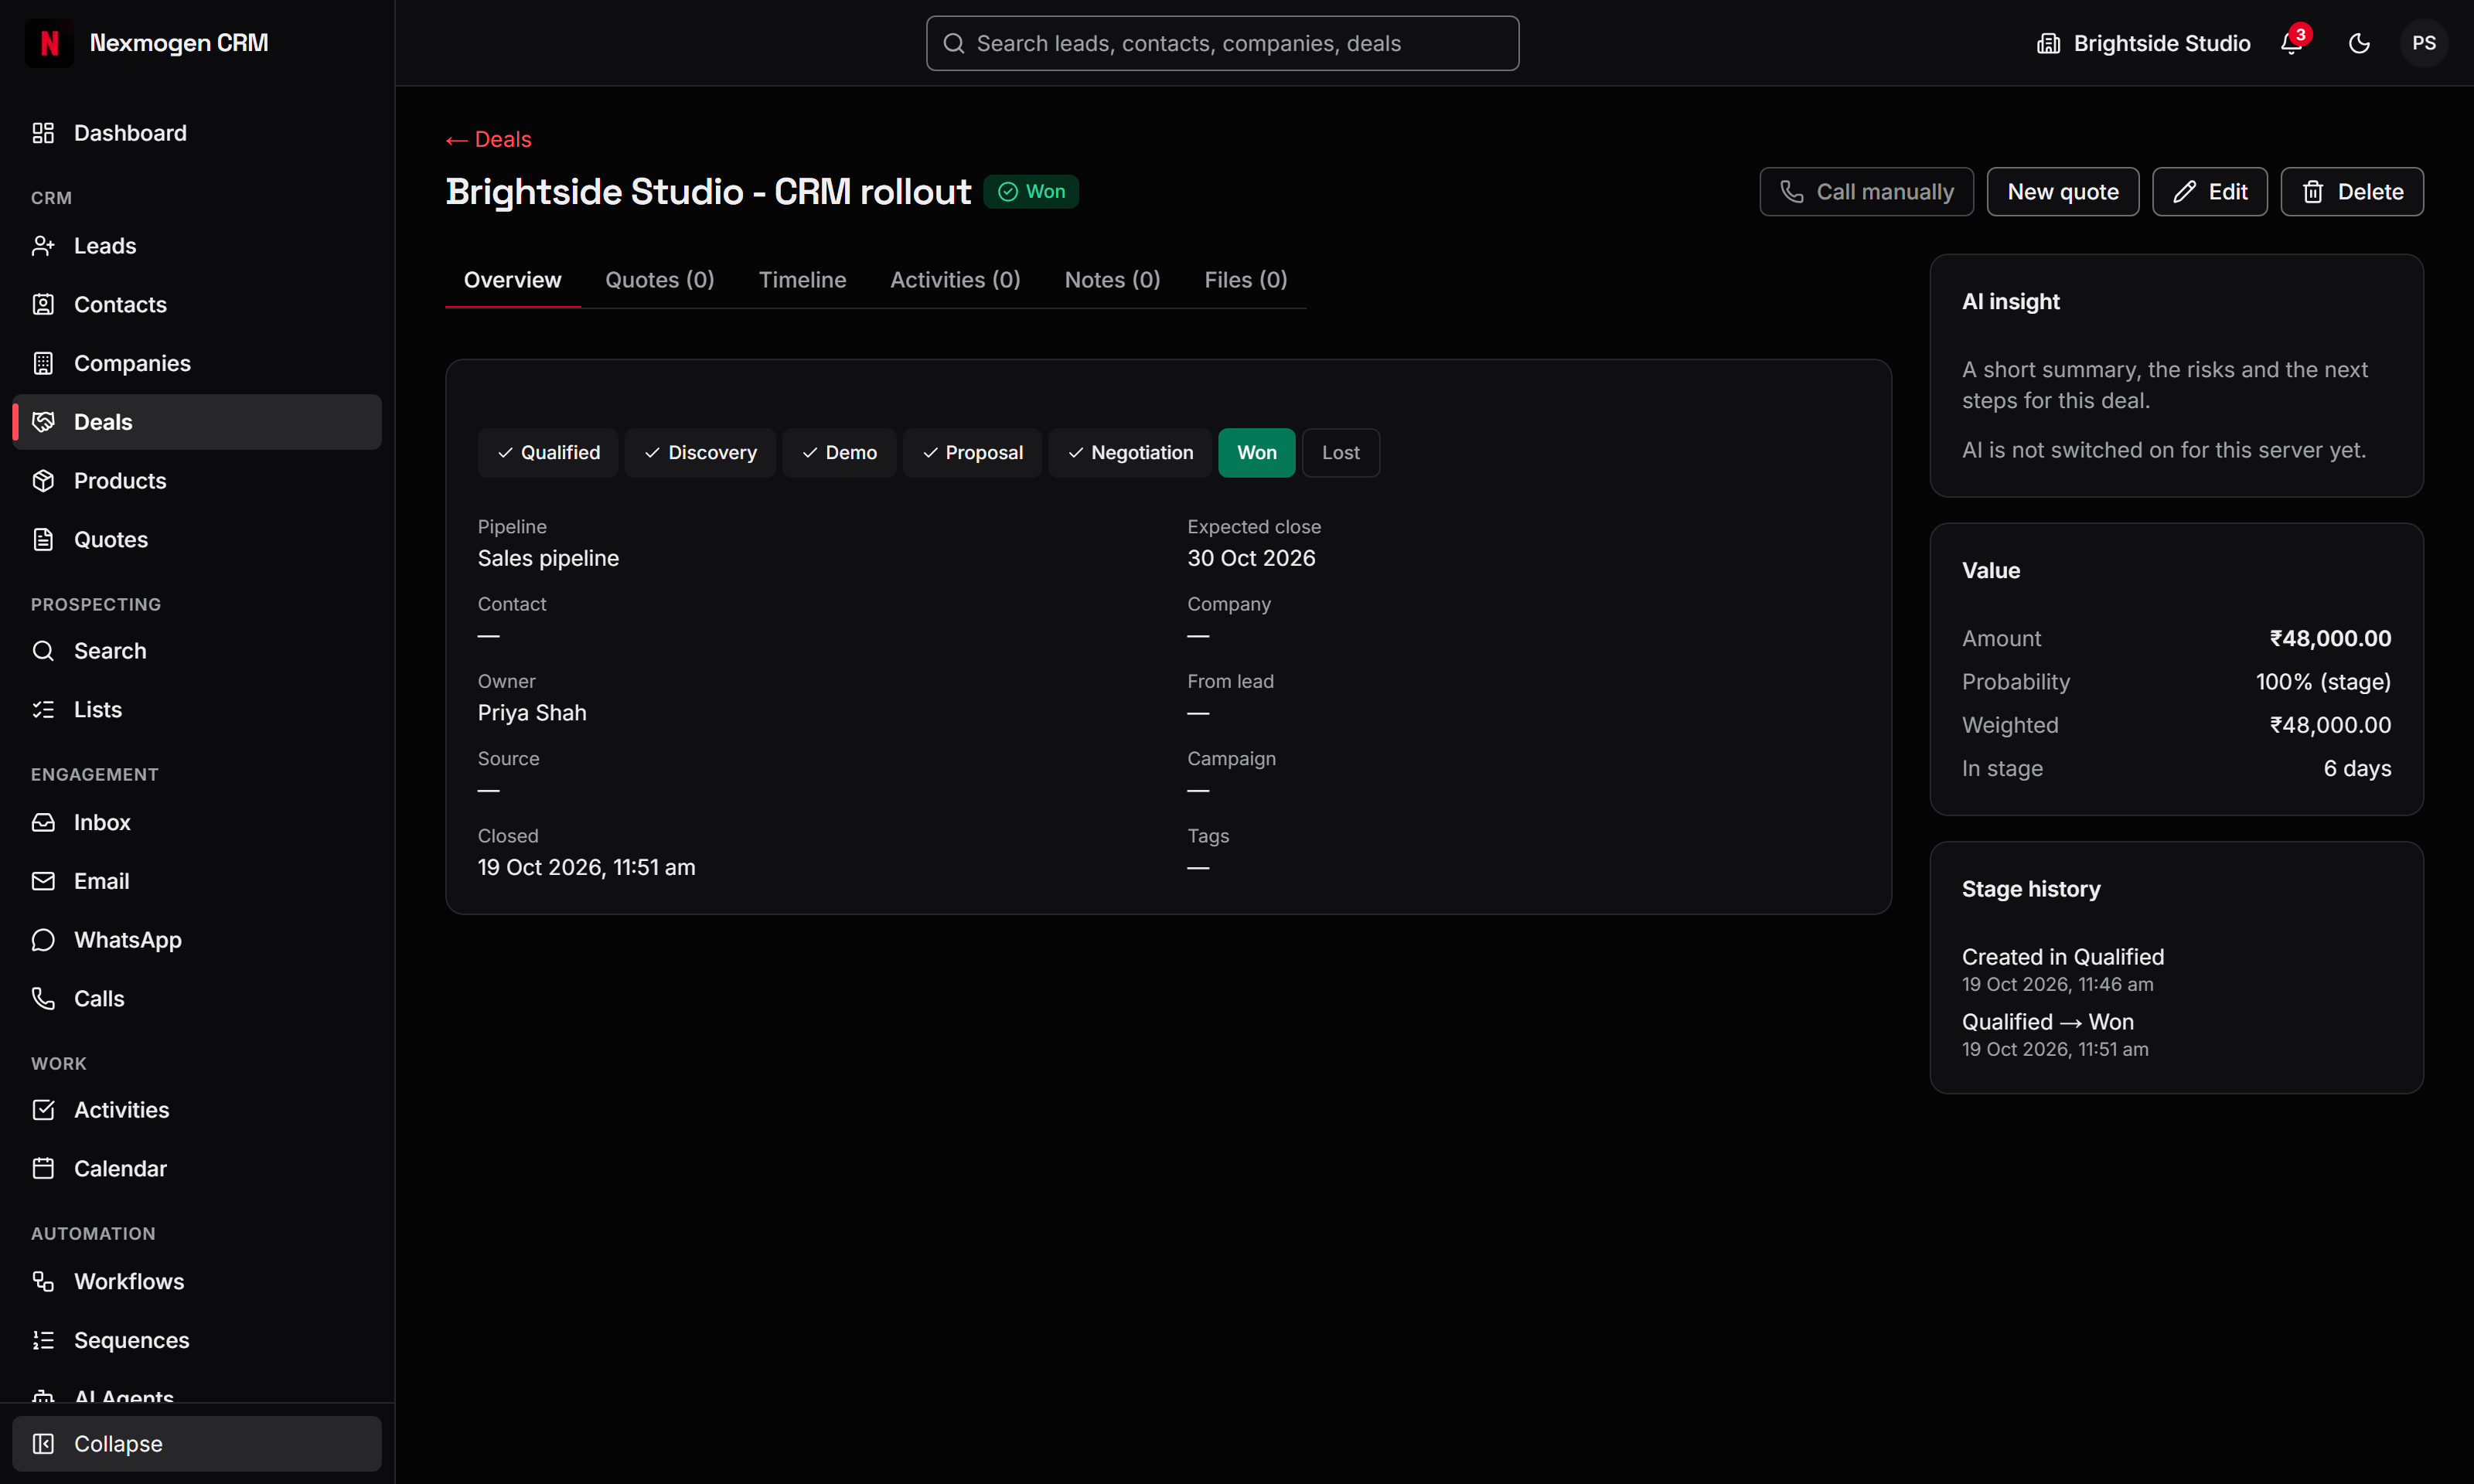Open the notifications bell
The width and height of the screenshot is (2474, 1484).
(x=2291, y=43)
